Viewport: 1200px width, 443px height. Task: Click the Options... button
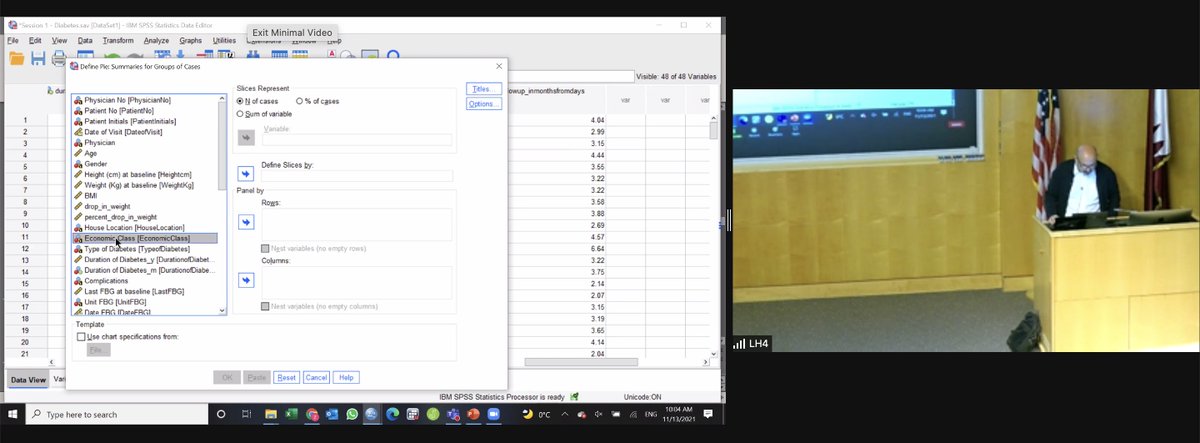coord(483,104)
